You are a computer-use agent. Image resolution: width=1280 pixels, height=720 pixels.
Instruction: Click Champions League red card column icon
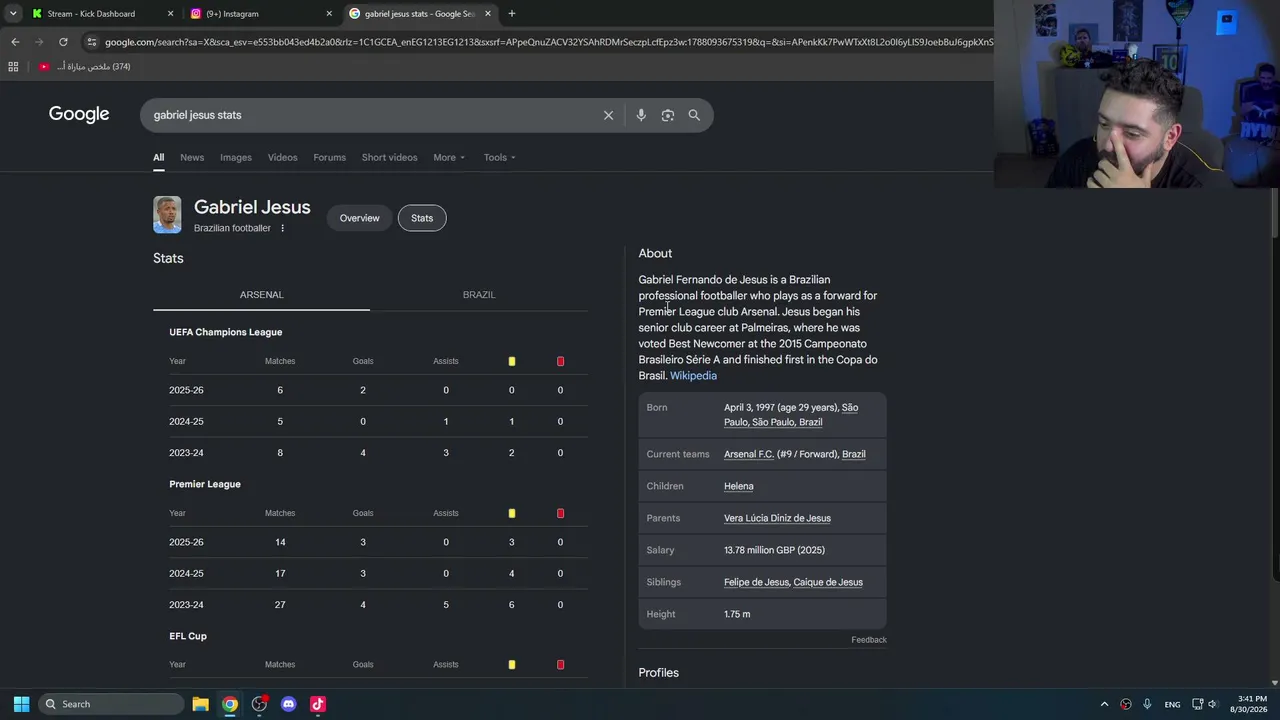click(x=560, y=361)
